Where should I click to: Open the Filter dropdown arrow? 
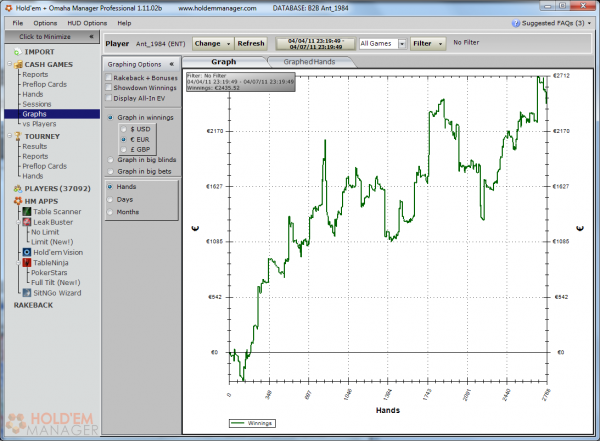[440, 44]
